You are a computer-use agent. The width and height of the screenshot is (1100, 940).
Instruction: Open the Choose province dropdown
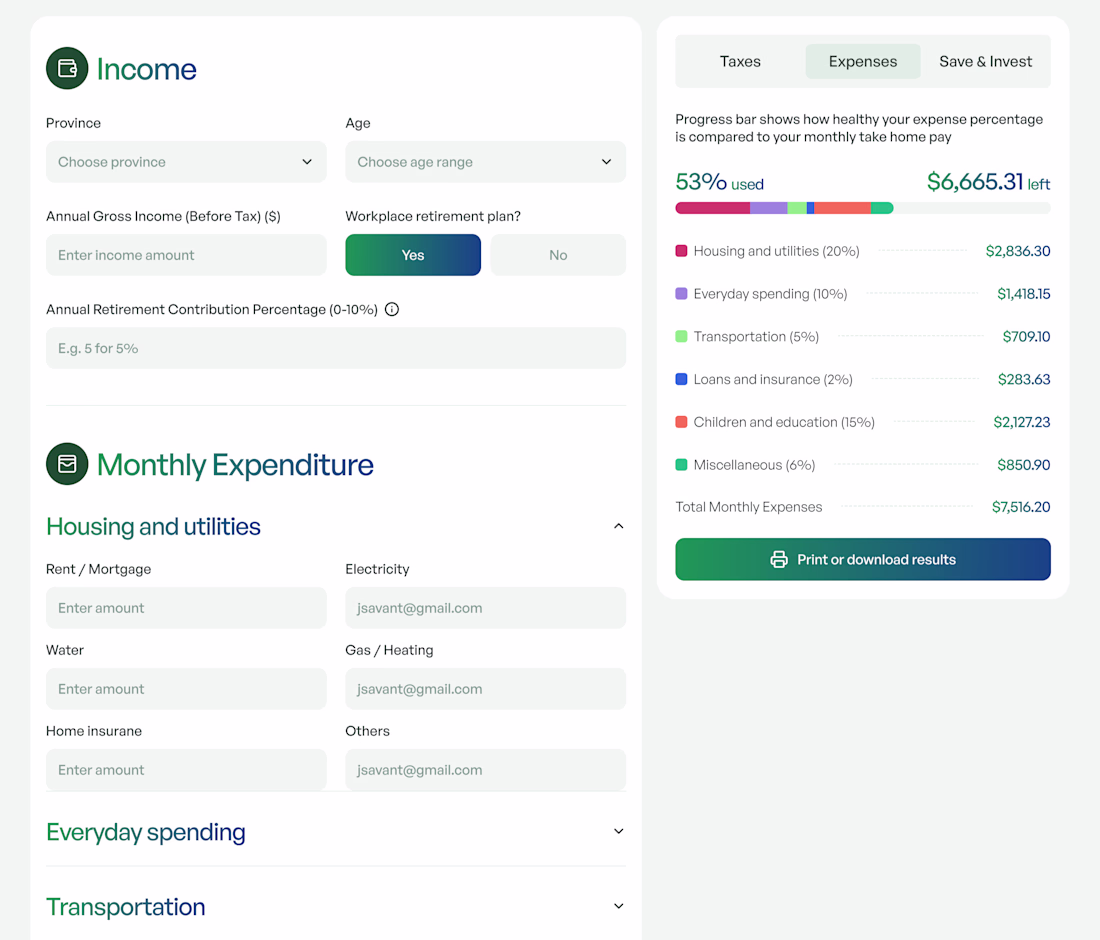pos(187,162)
